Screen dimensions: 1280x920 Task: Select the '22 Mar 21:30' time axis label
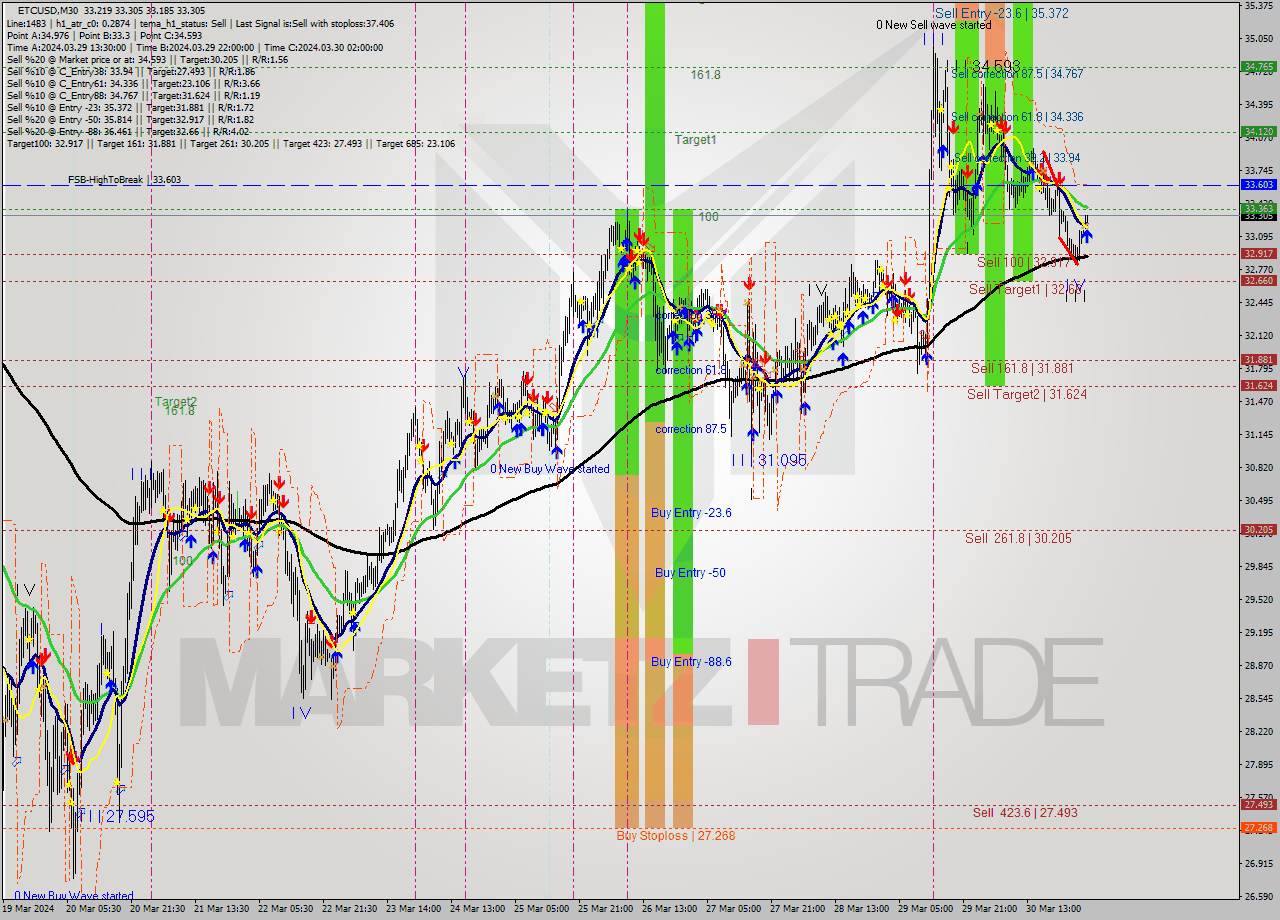coord(349,909)
